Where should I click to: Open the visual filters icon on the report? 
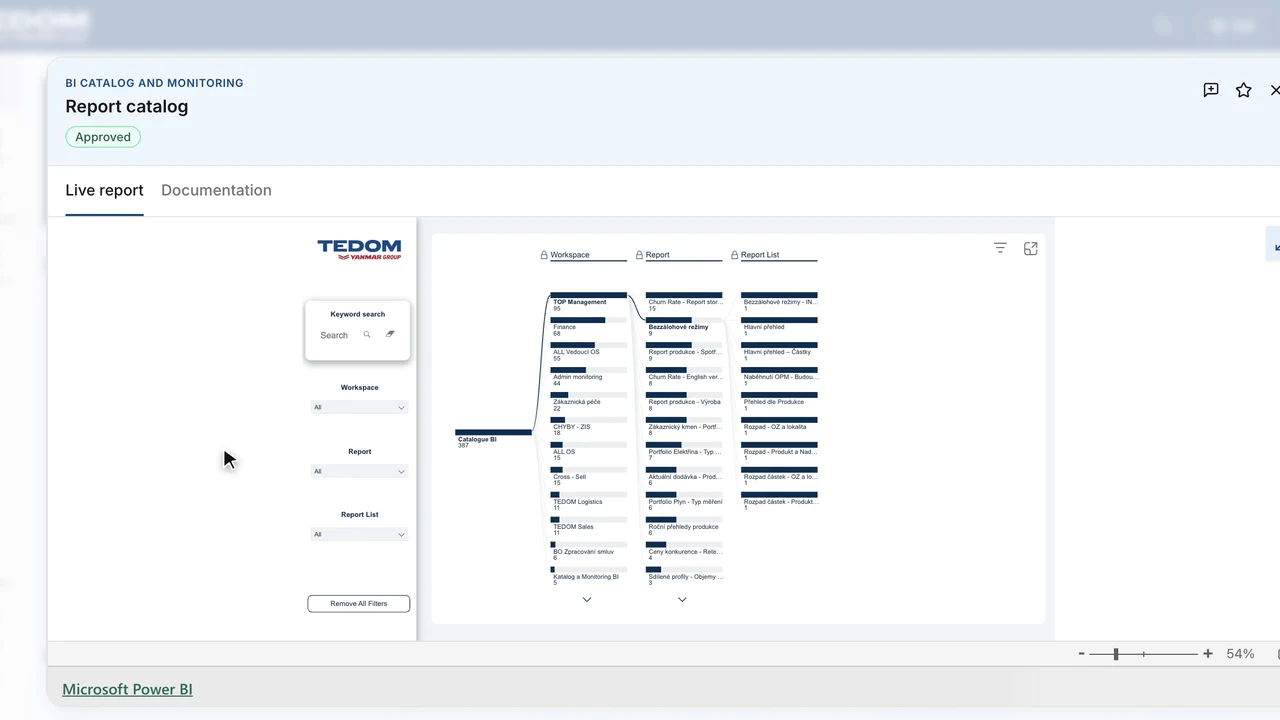point(1000,248)
